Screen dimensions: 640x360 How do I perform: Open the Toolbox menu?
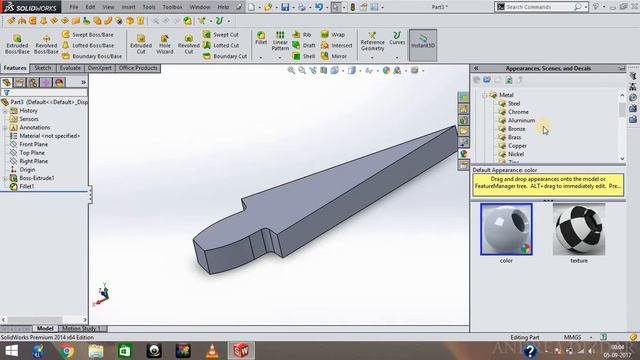[172, 7]
